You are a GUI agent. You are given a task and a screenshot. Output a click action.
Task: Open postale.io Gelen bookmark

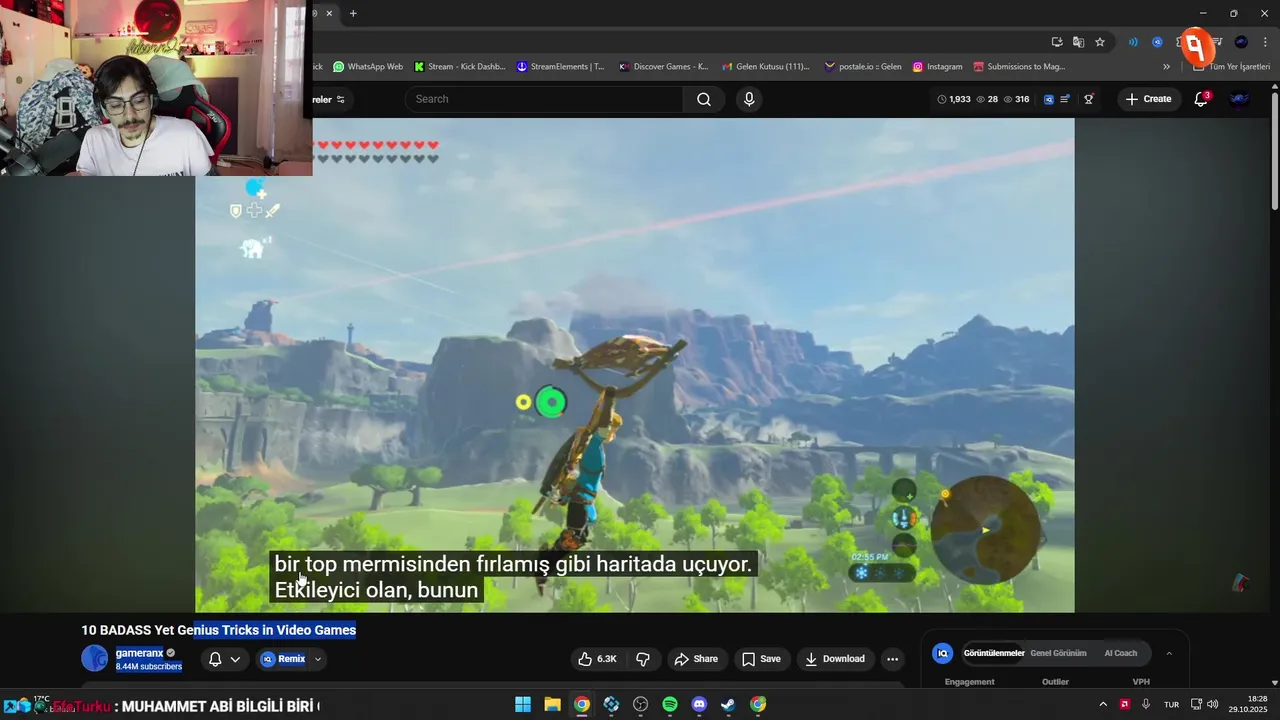click(863, 67)
